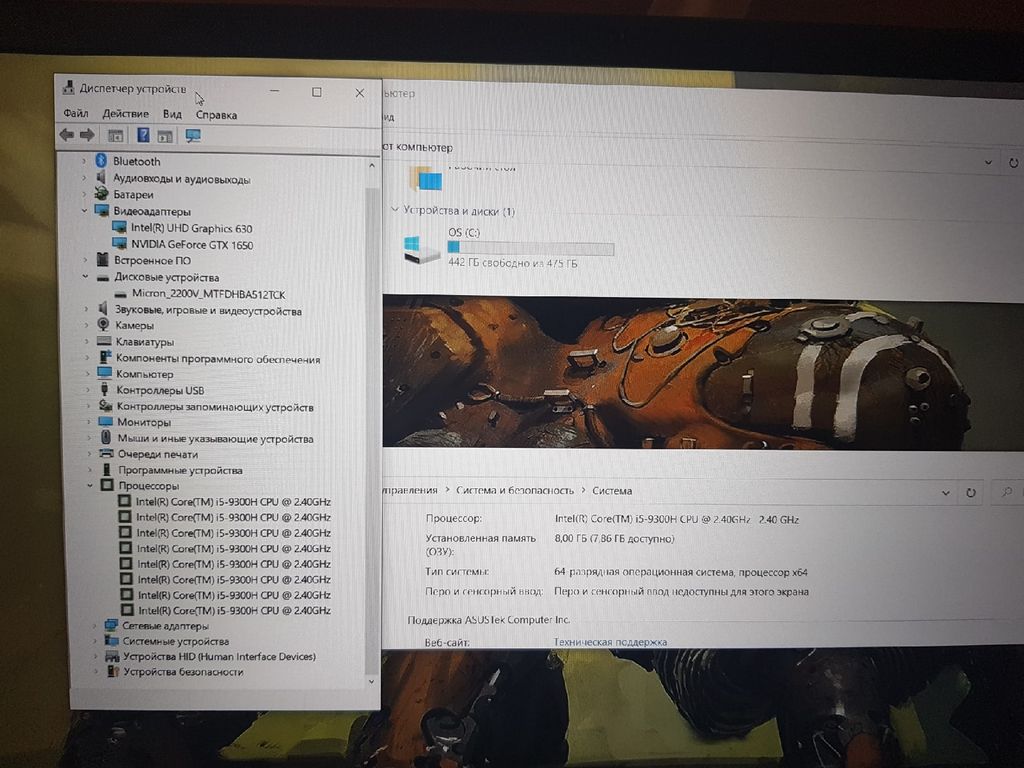Screen dimensions: 1024x768
Task: Click the OS (C:) drive icon in Explorer
Action: [x=421, y=250]
